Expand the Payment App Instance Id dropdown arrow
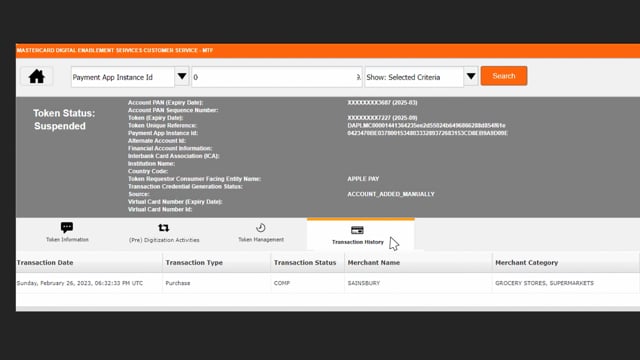640x360 pixels. click(182, 76)
